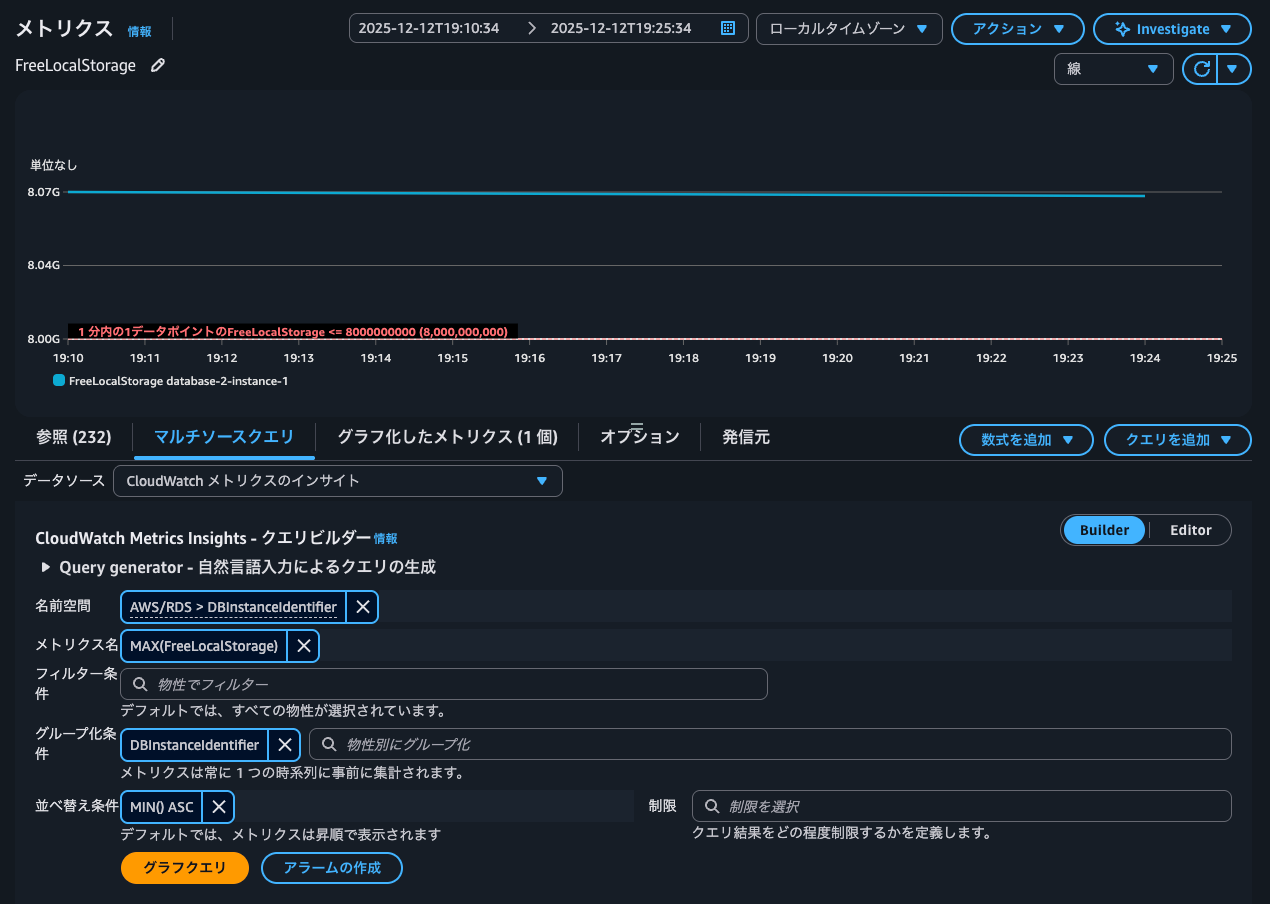The image size is (1270, 904).
Task: Select Builder mode in the query builder
Action: [x=1104, y=530]
